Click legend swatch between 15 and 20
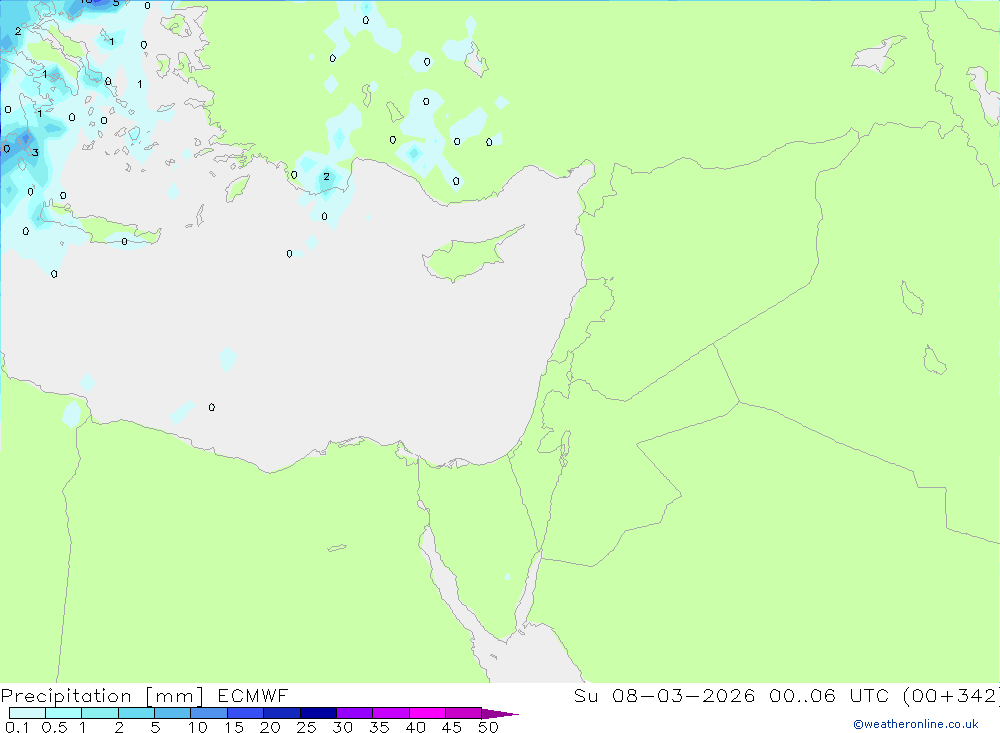The image size is (1000, 733). [246, 713]
